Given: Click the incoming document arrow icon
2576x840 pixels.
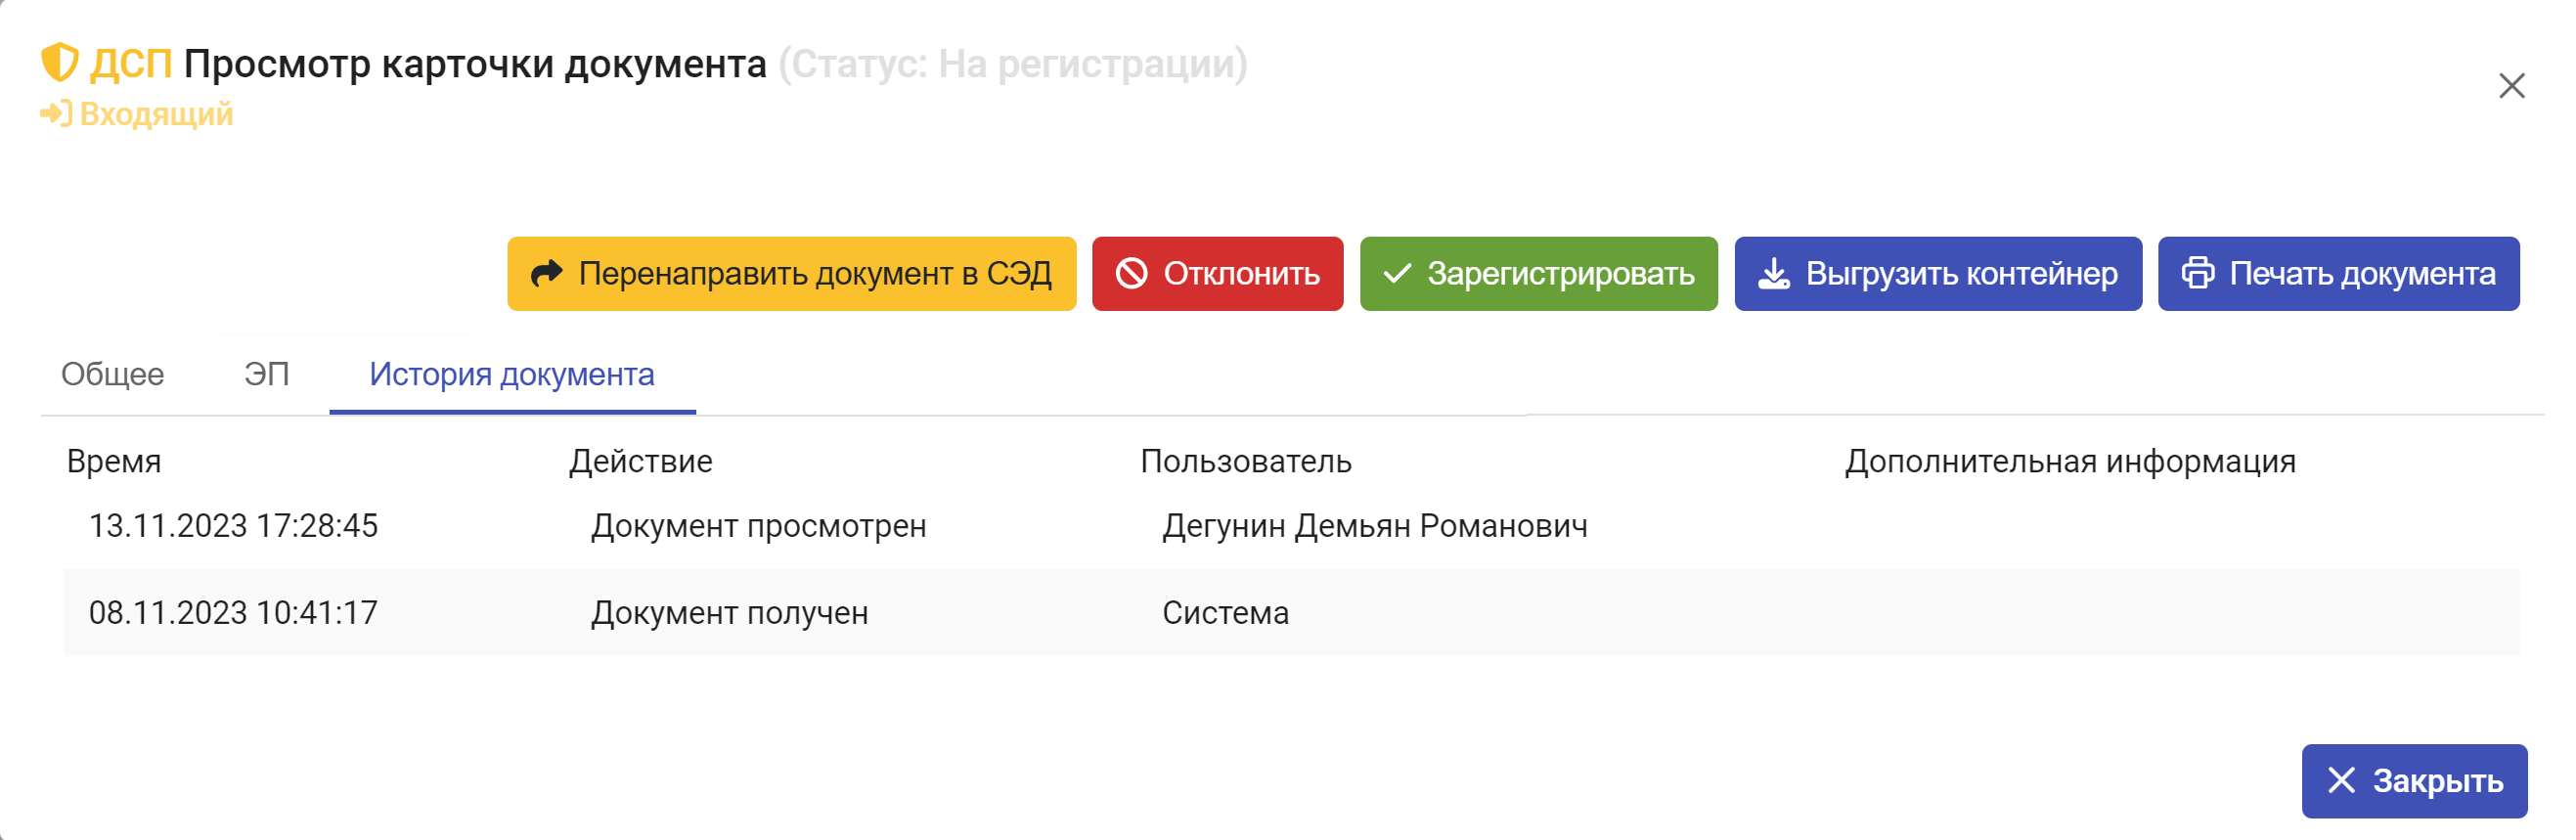Looking at the screenshot, I should (x=56, y=114).
